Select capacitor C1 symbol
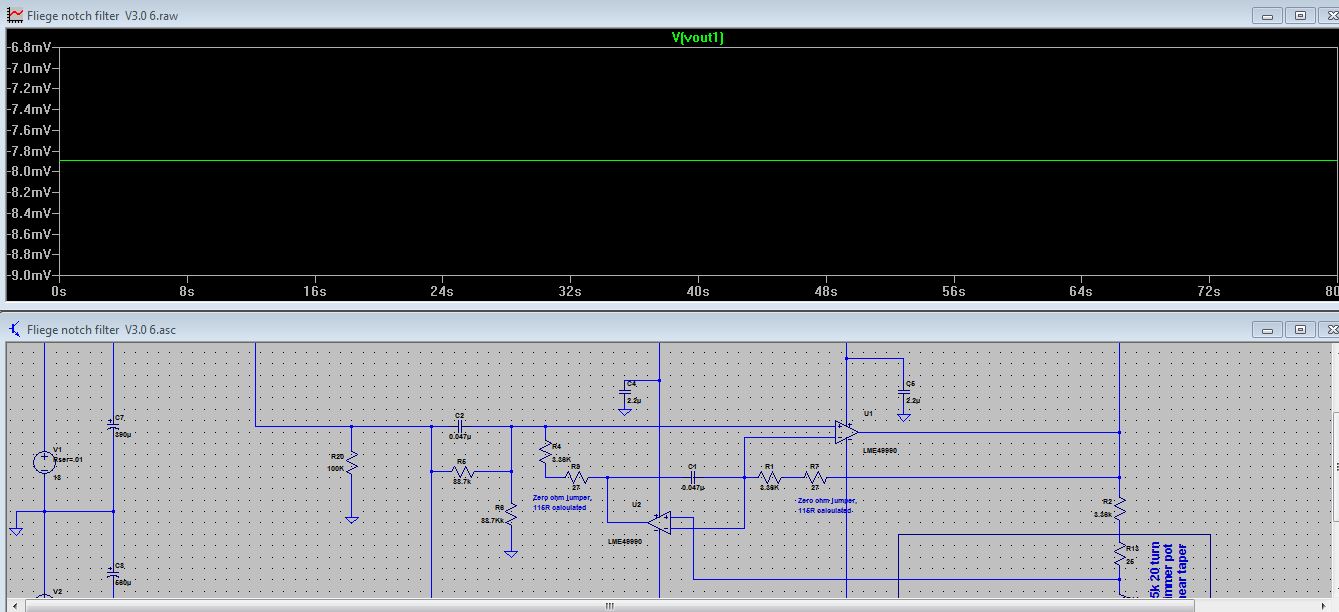Screen dimensions: 1339x612 point(691,477)
